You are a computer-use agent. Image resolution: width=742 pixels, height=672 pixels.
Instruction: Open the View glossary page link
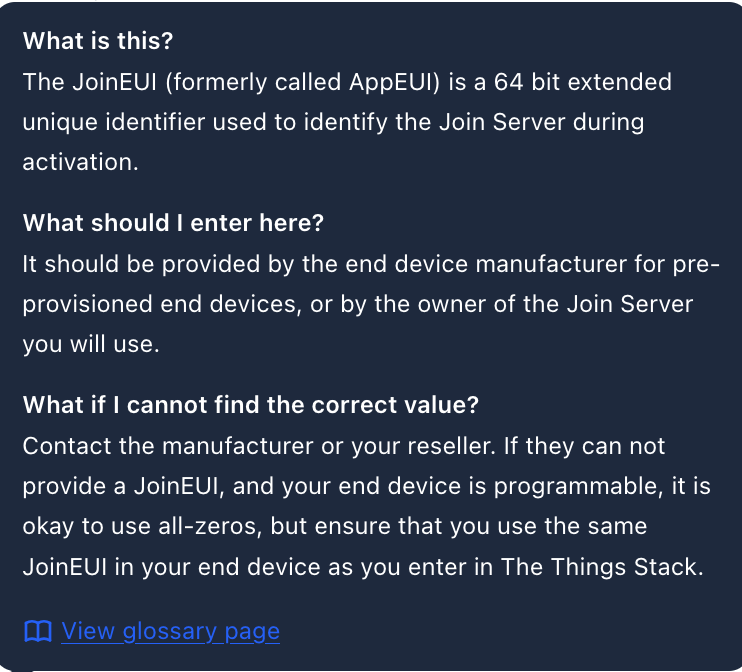point(170,632)
